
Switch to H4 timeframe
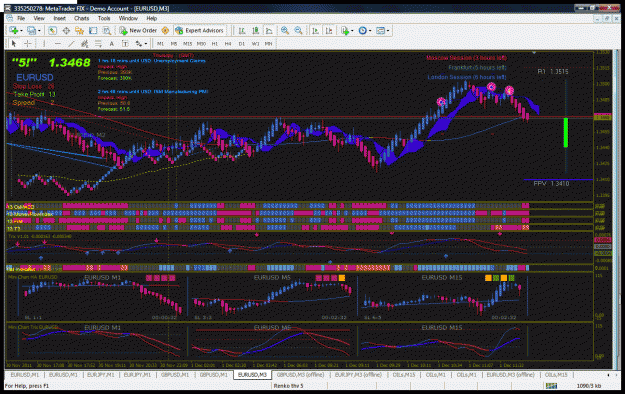tap(228, 44)
